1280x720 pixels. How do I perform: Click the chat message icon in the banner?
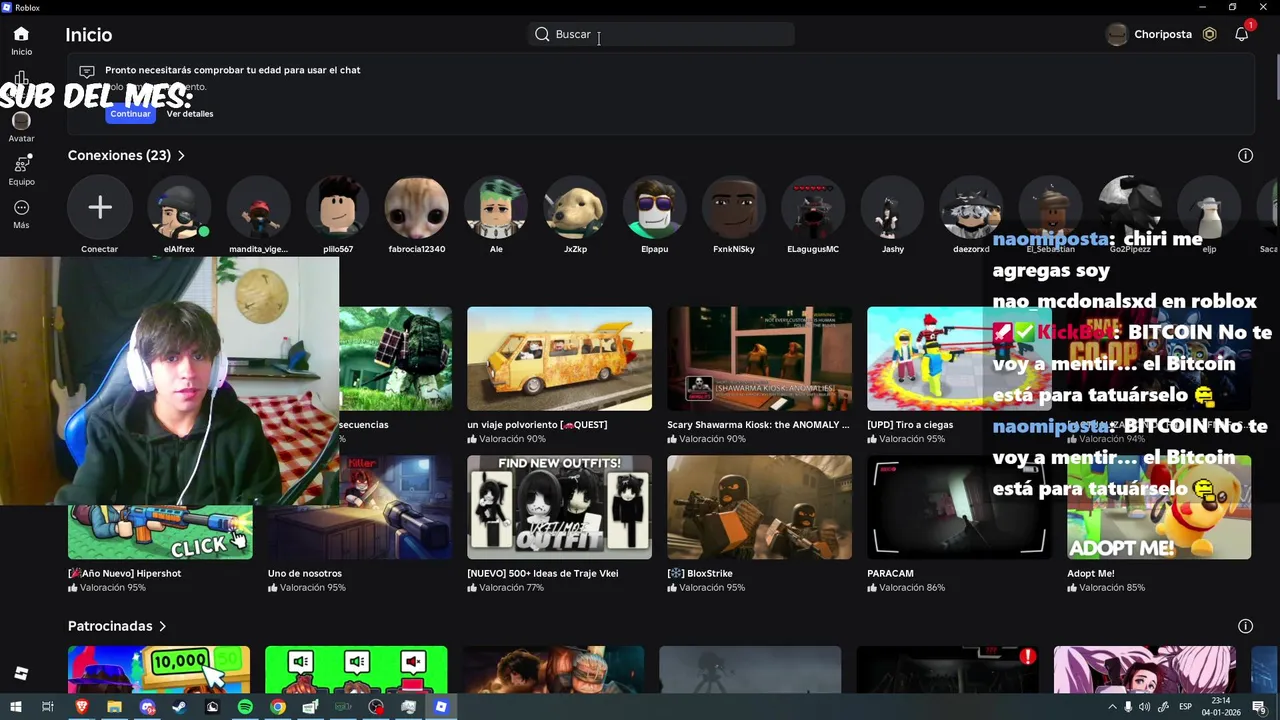pos(87,71)
